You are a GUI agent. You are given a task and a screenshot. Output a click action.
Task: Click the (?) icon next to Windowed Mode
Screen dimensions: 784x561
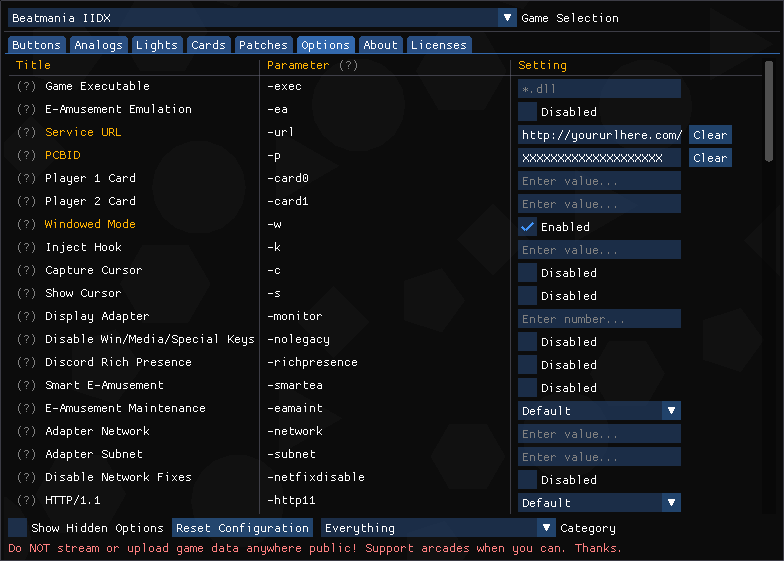pos(26,224)
